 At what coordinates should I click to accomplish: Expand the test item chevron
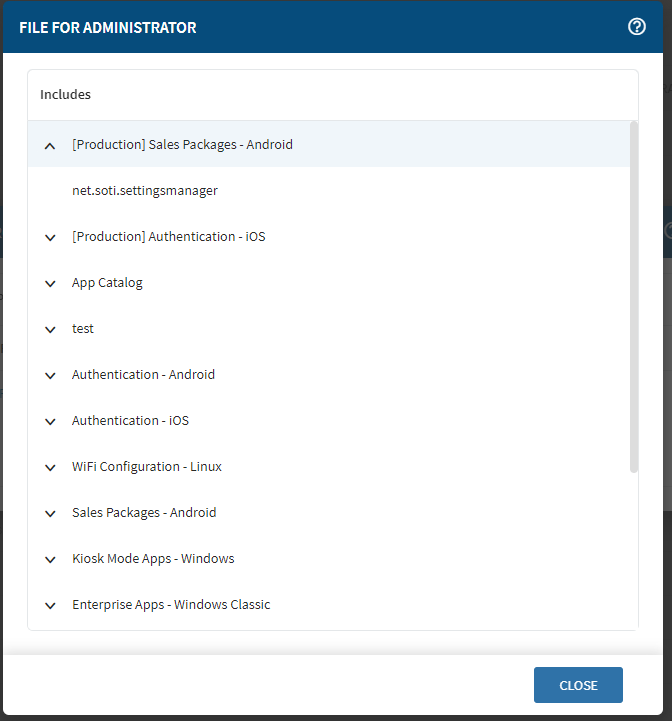[50, 329]
